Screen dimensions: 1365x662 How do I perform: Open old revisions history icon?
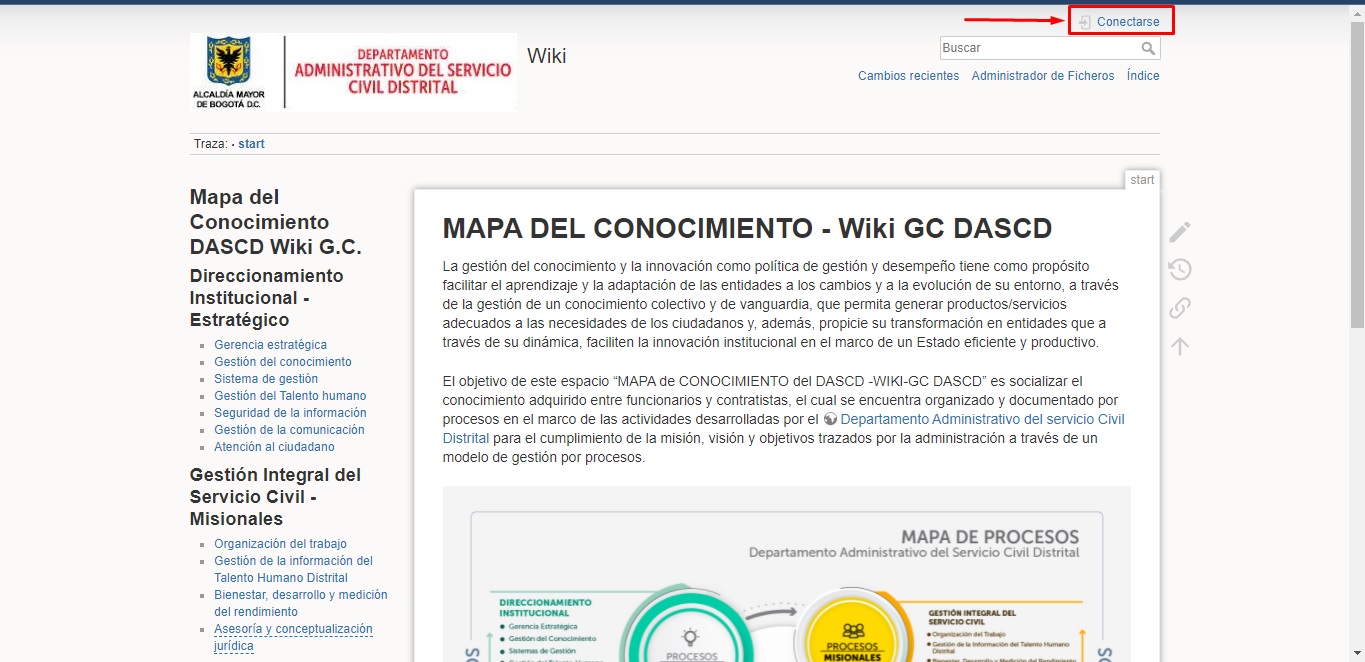[x=1180, y=270]
